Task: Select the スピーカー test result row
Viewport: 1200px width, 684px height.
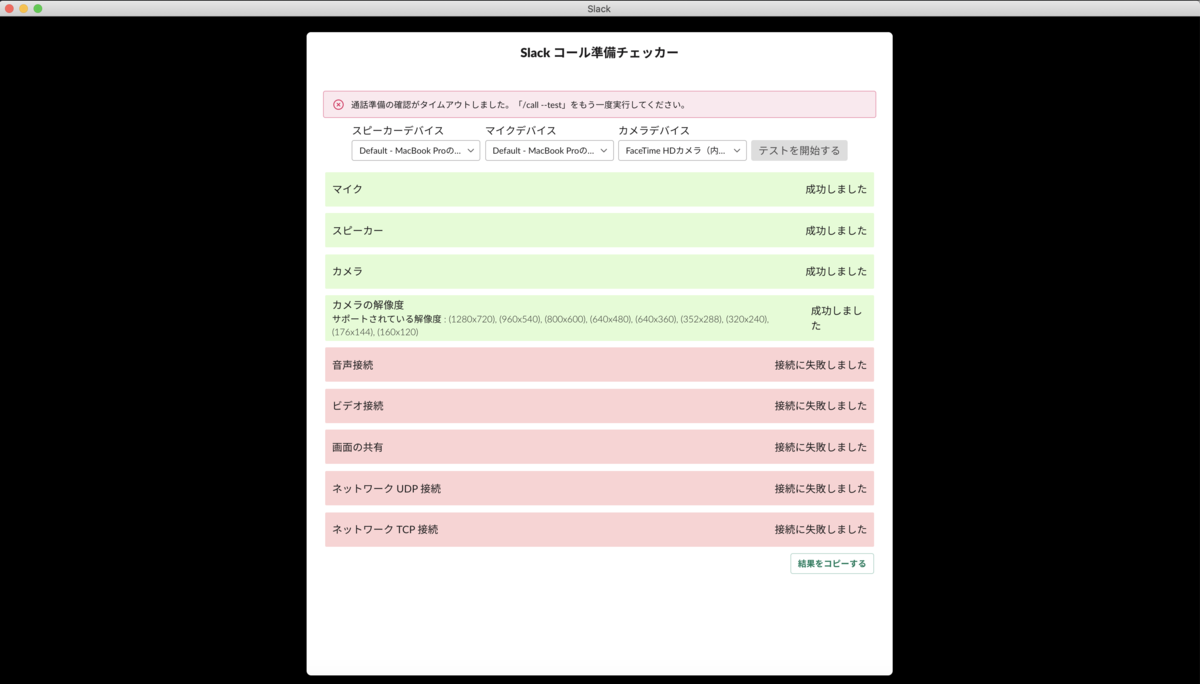Action: (x=599, y=230)
